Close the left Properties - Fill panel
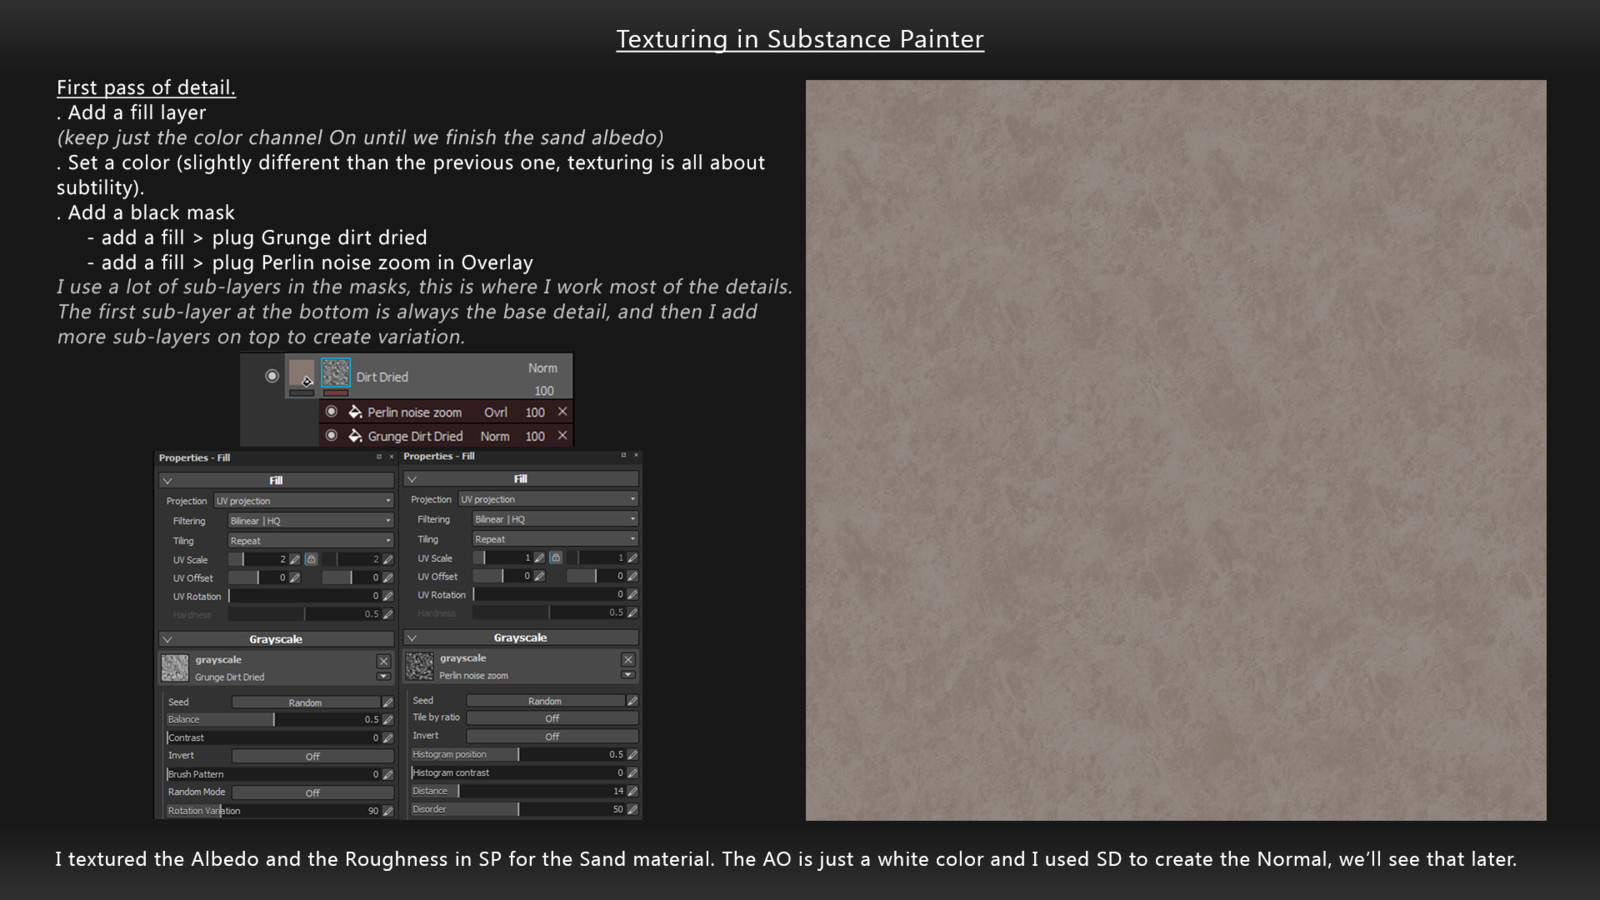The width and height of the screenshot is (1600, 900). tap(391, 457)
